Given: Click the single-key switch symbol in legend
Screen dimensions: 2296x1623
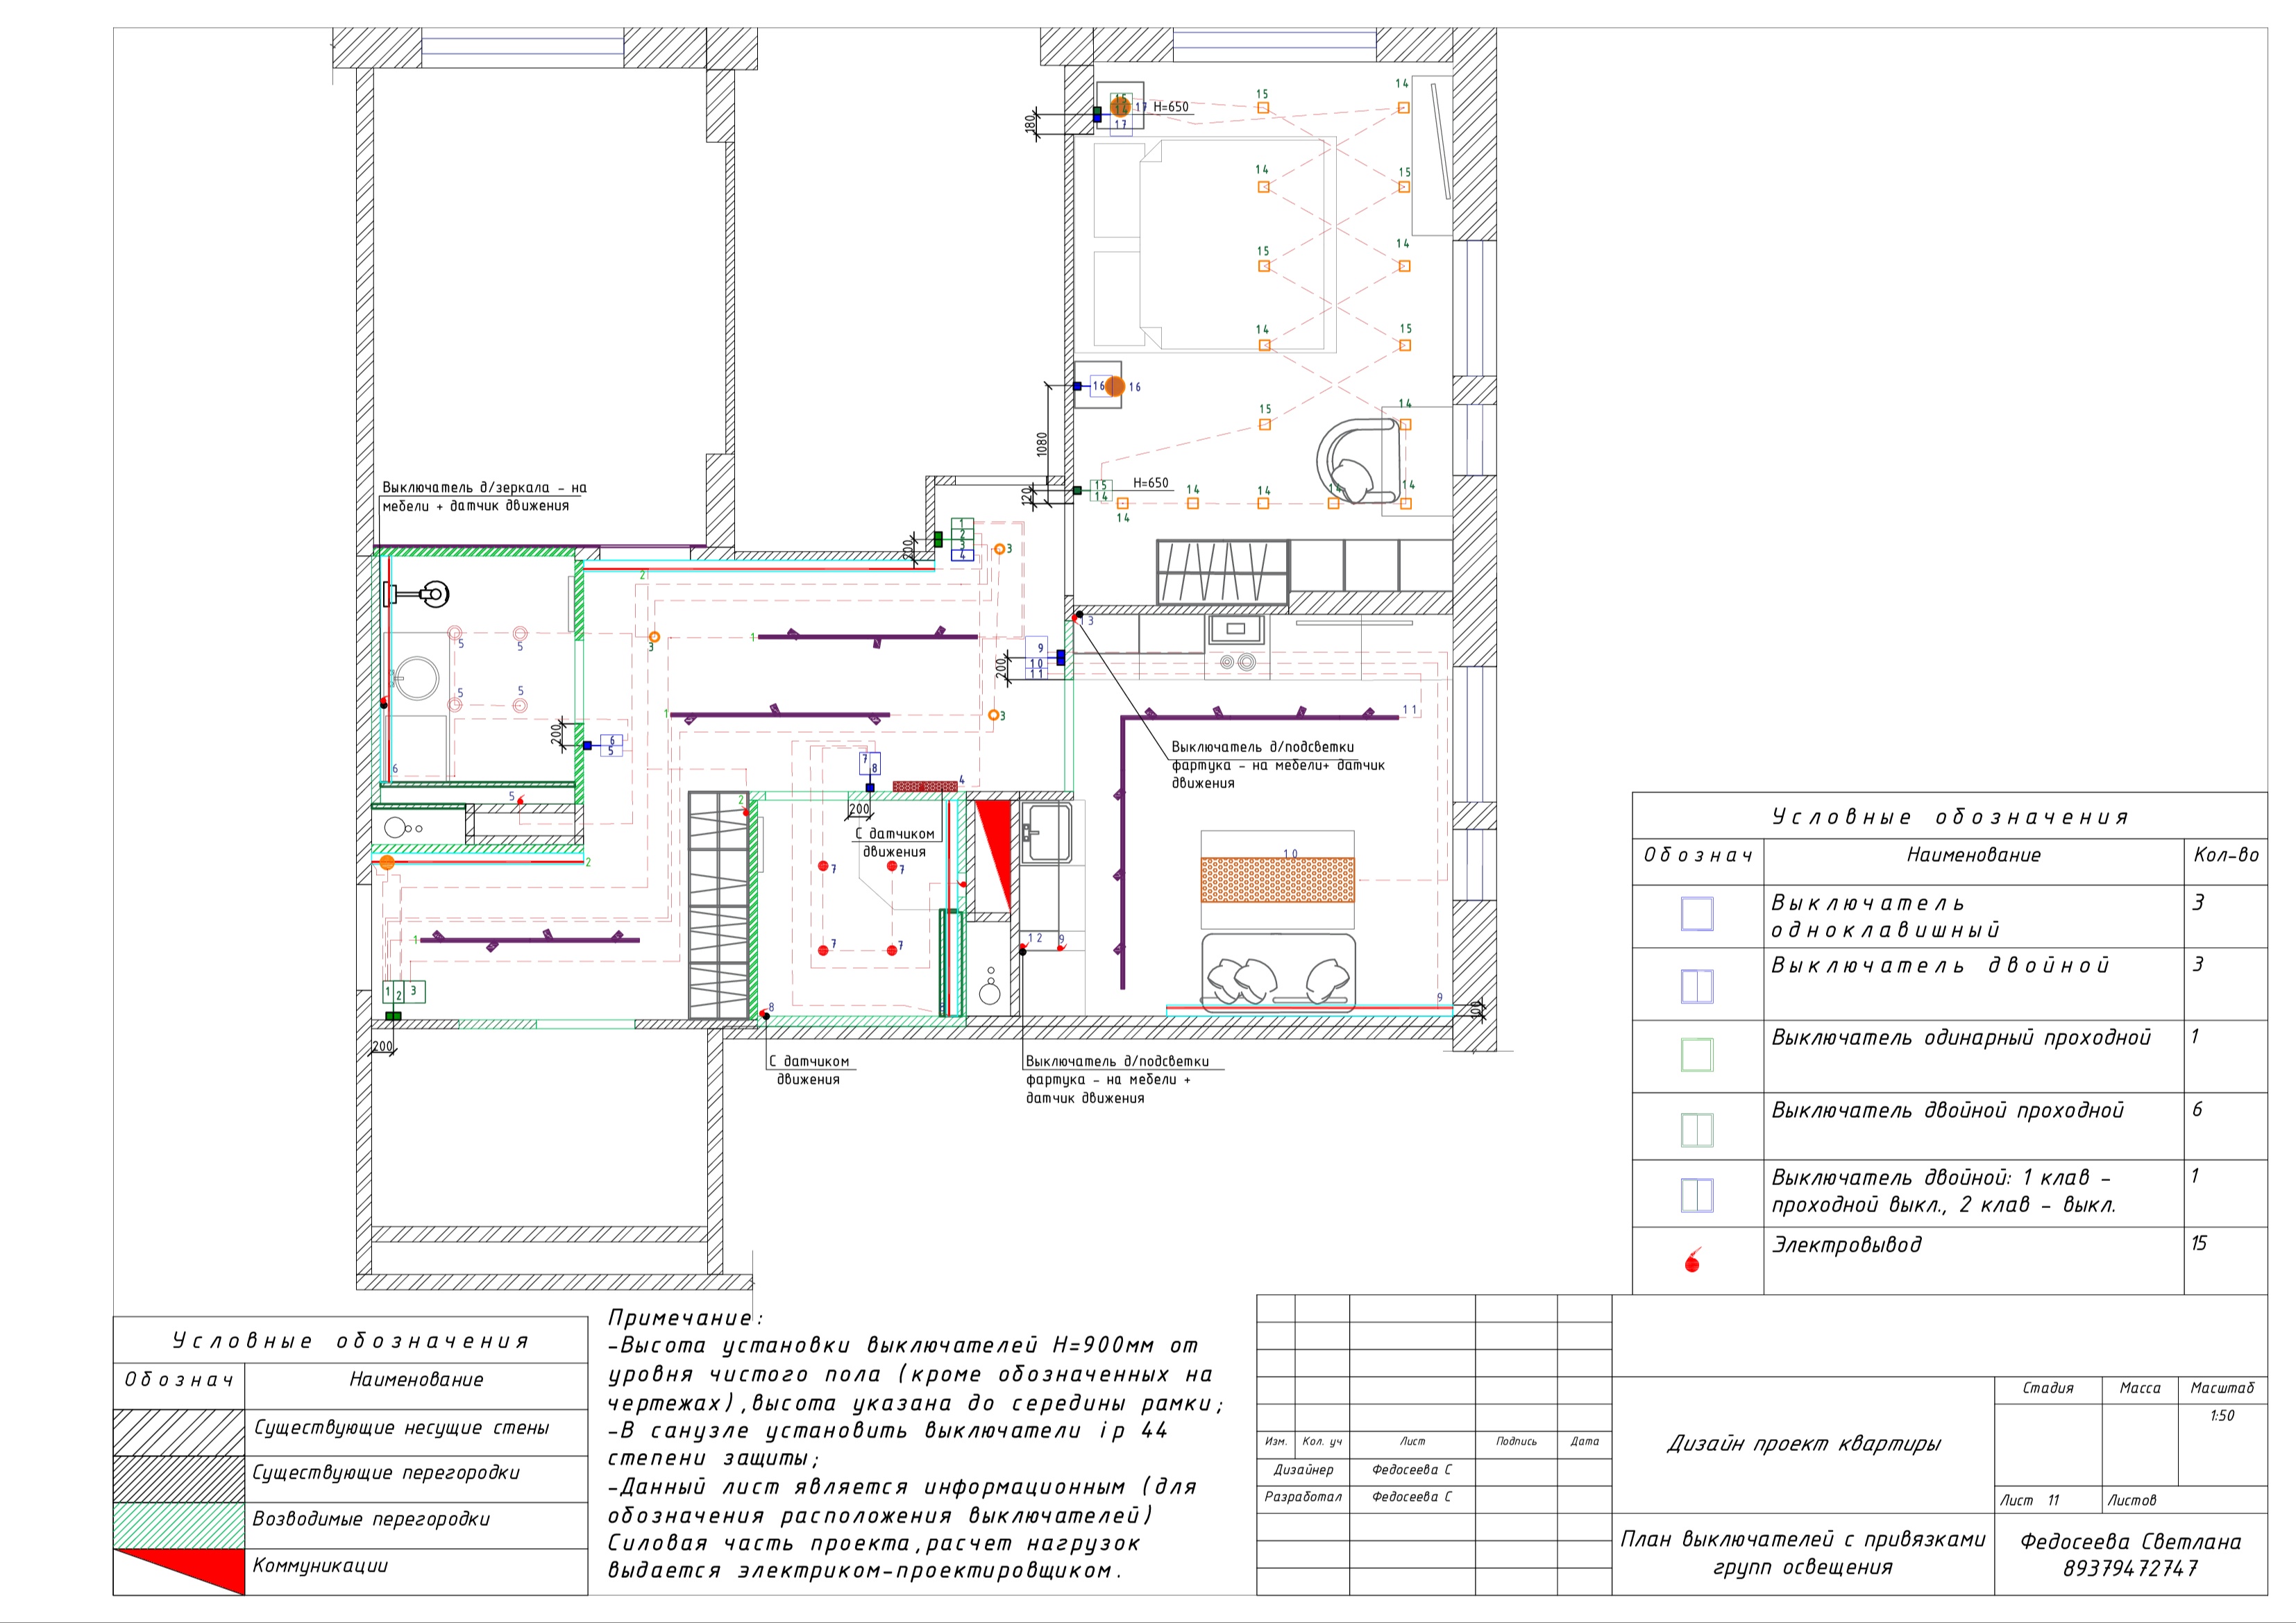Looking at the screenshot, I should click(1697, 914).
